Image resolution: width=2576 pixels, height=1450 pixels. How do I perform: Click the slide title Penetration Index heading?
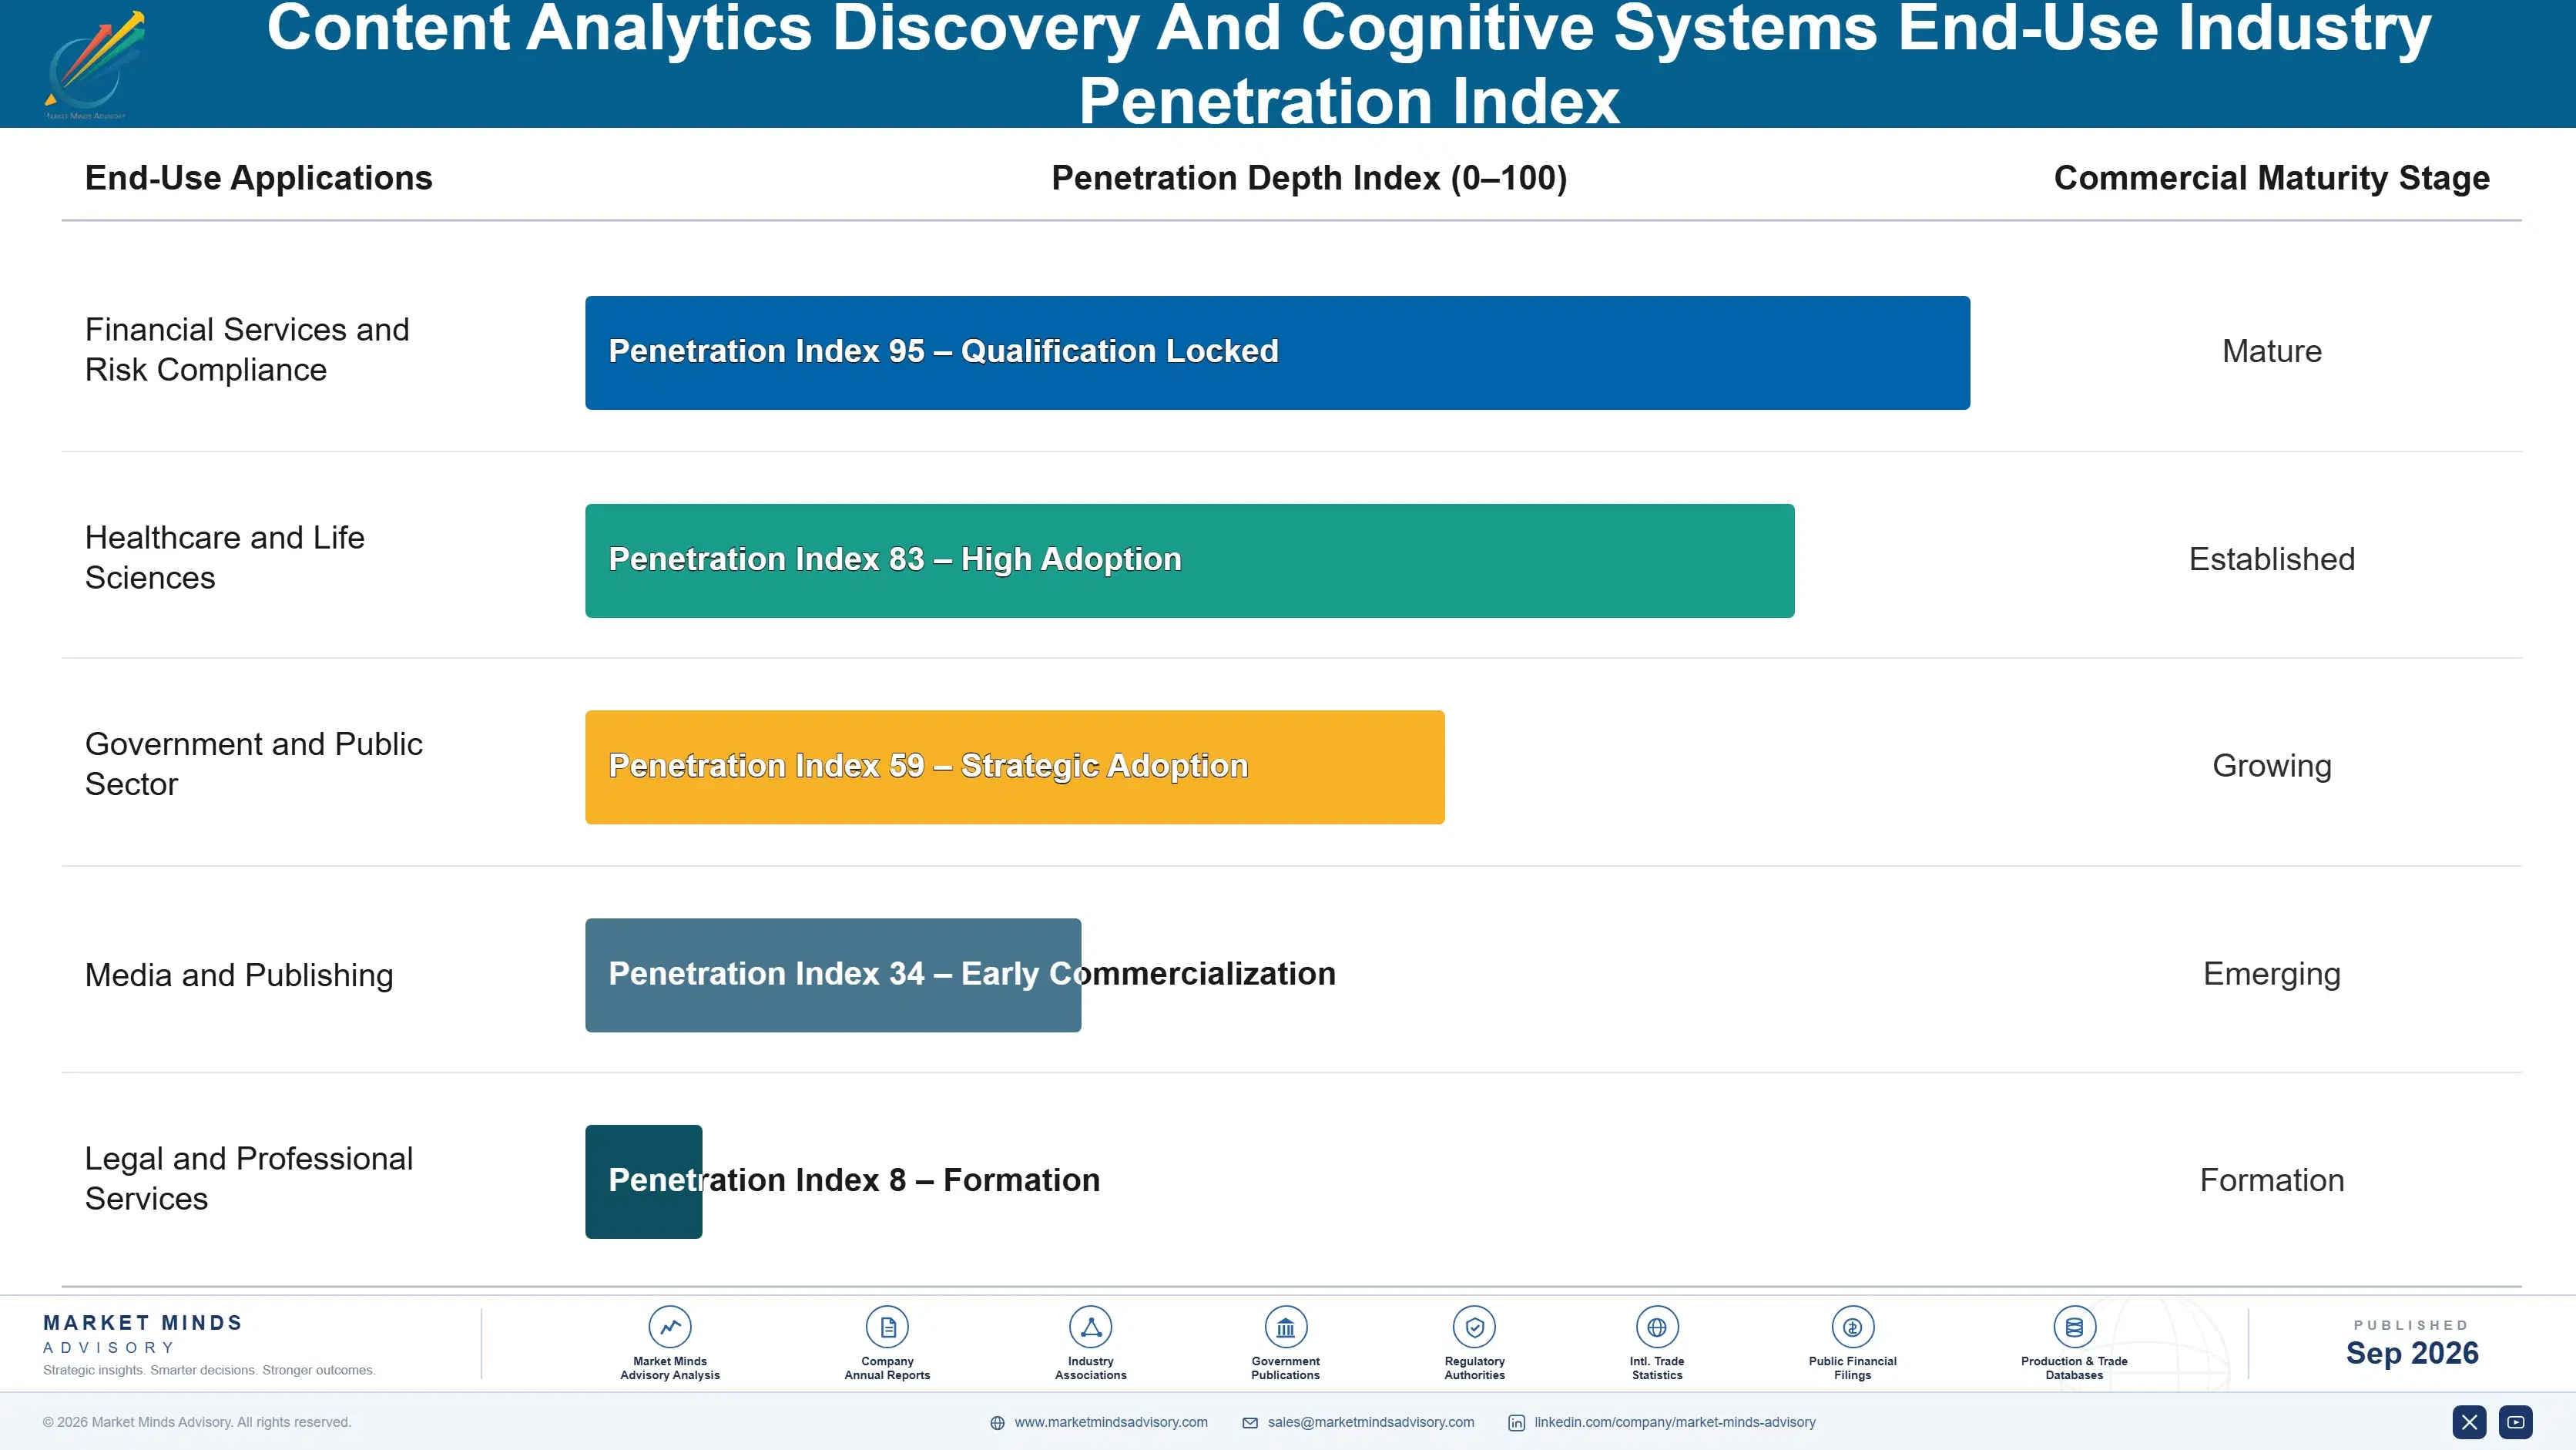click(x=1349, y=64)
